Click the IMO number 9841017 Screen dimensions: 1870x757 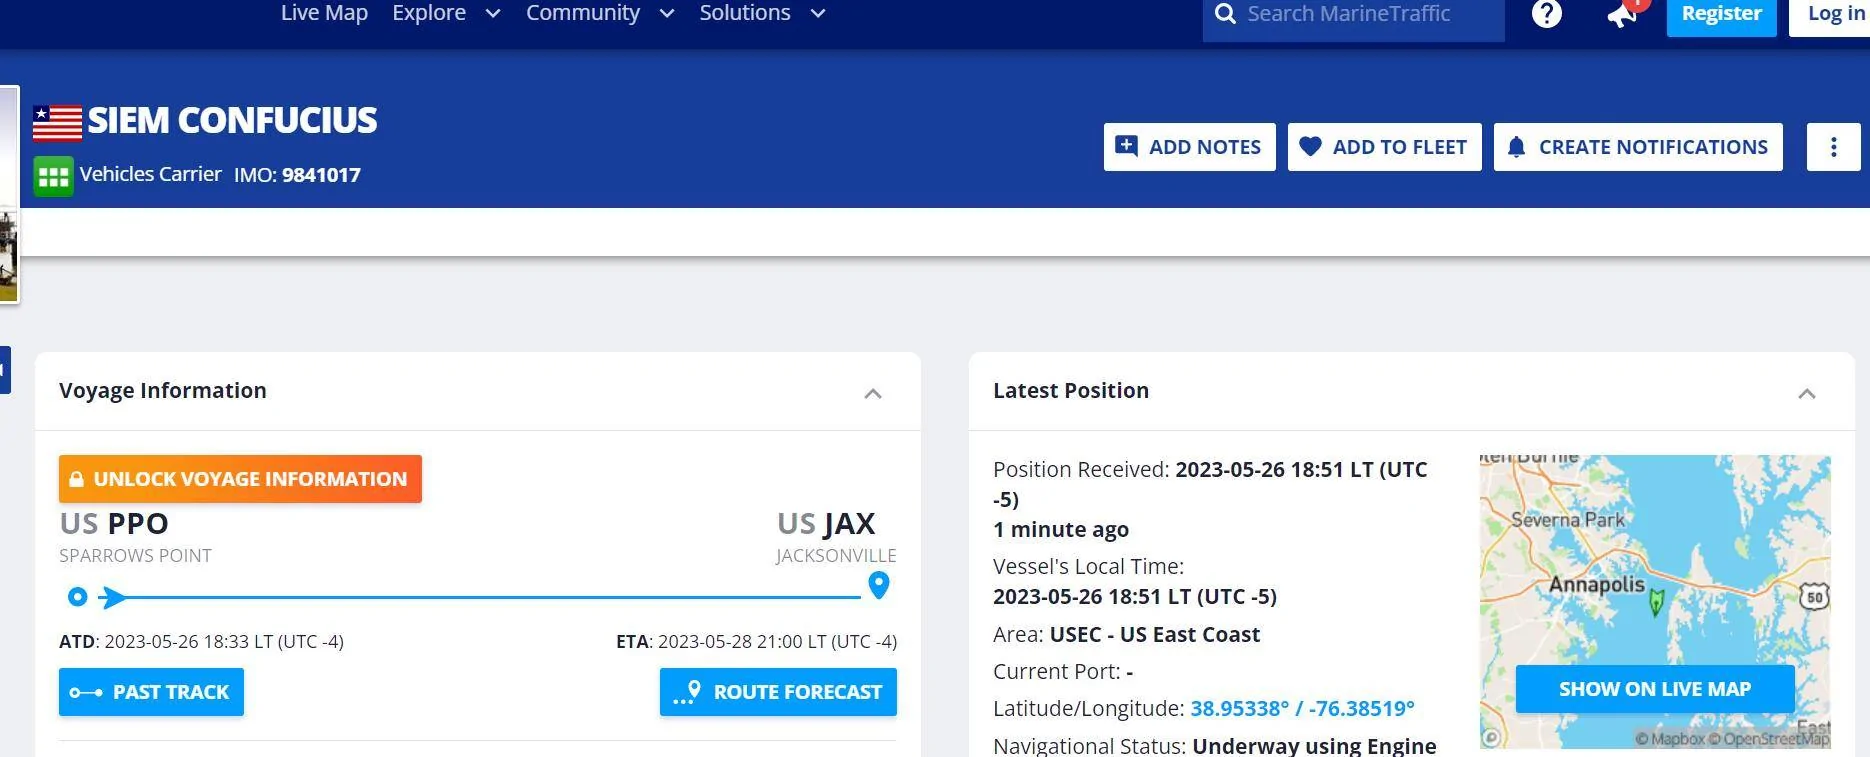321,175
